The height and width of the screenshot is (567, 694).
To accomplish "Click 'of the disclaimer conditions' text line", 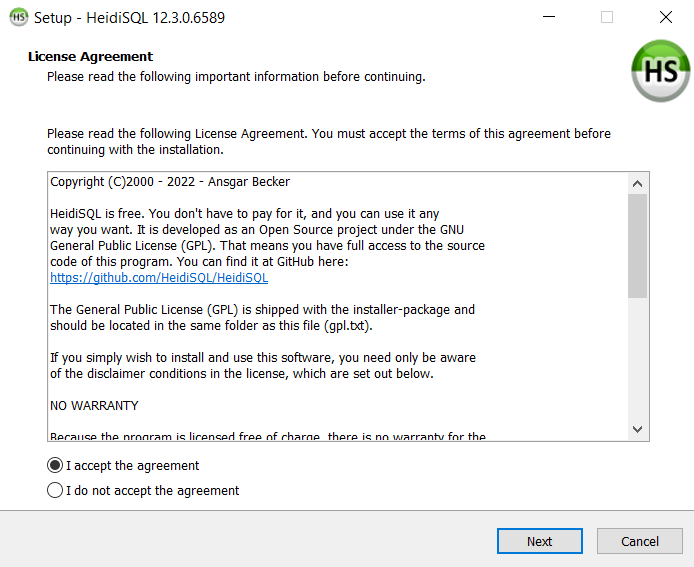I will tap(242, 374).
